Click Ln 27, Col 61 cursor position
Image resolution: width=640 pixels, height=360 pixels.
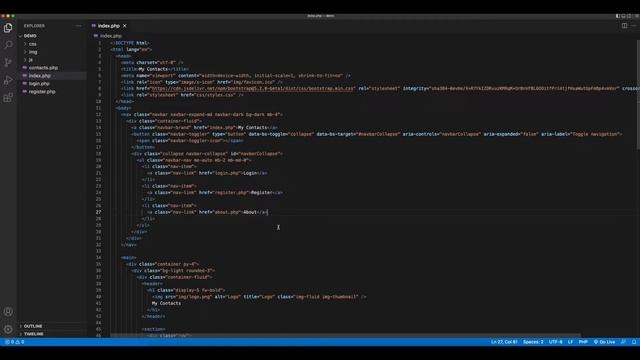pyautogui.click(x=504, y=342)
